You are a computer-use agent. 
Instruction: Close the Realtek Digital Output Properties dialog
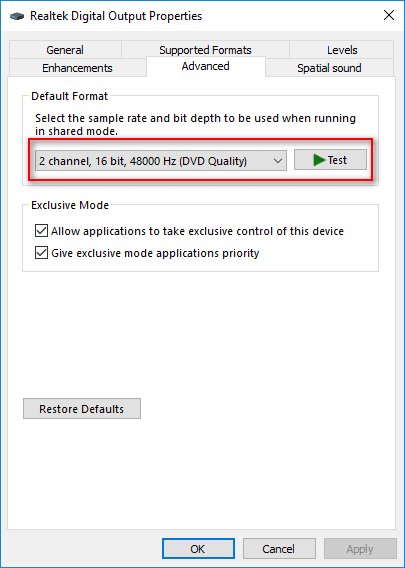(x=389, y=15)
